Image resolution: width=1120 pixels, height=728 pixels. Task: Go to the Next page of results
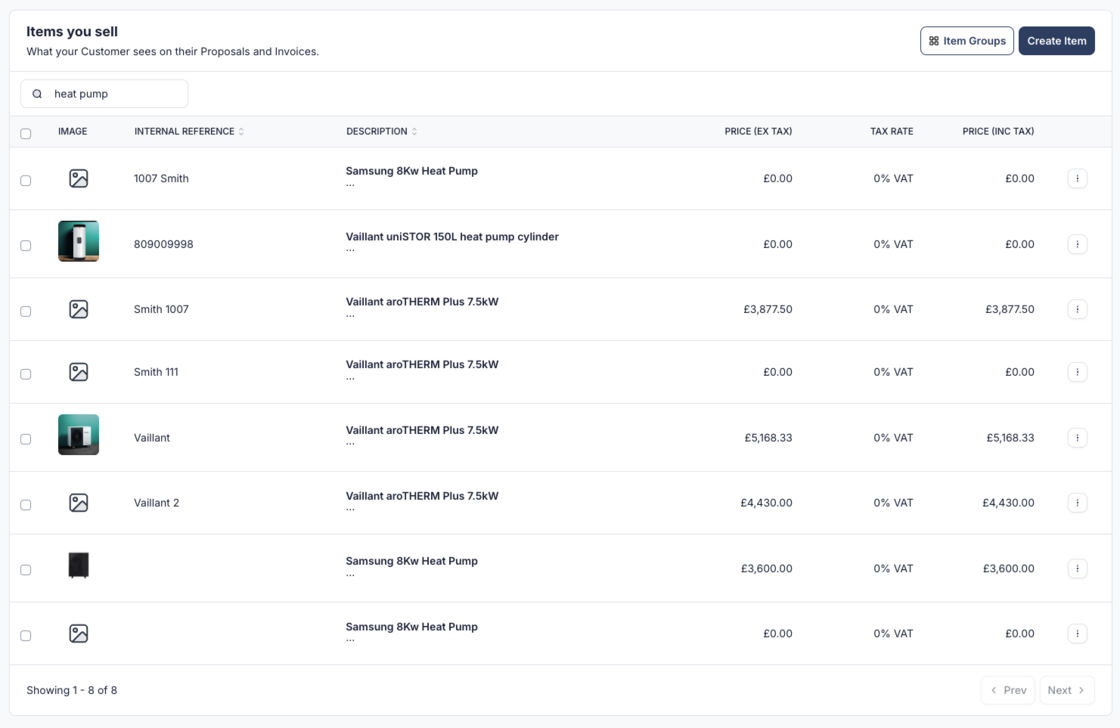(1066, 690)
